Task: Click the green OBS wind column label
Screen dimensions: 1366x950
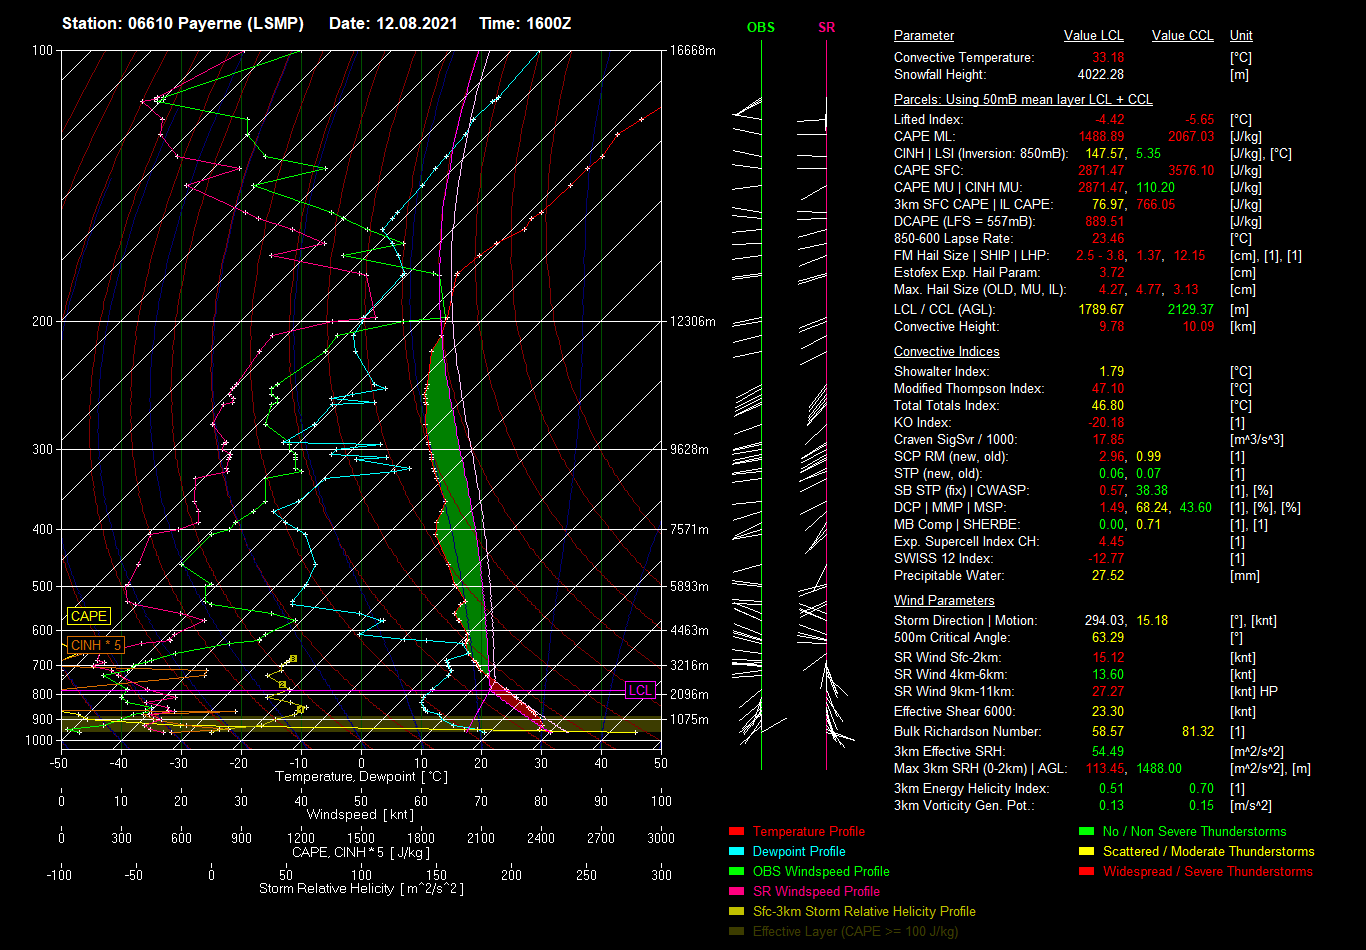Action: click(760, 28)
